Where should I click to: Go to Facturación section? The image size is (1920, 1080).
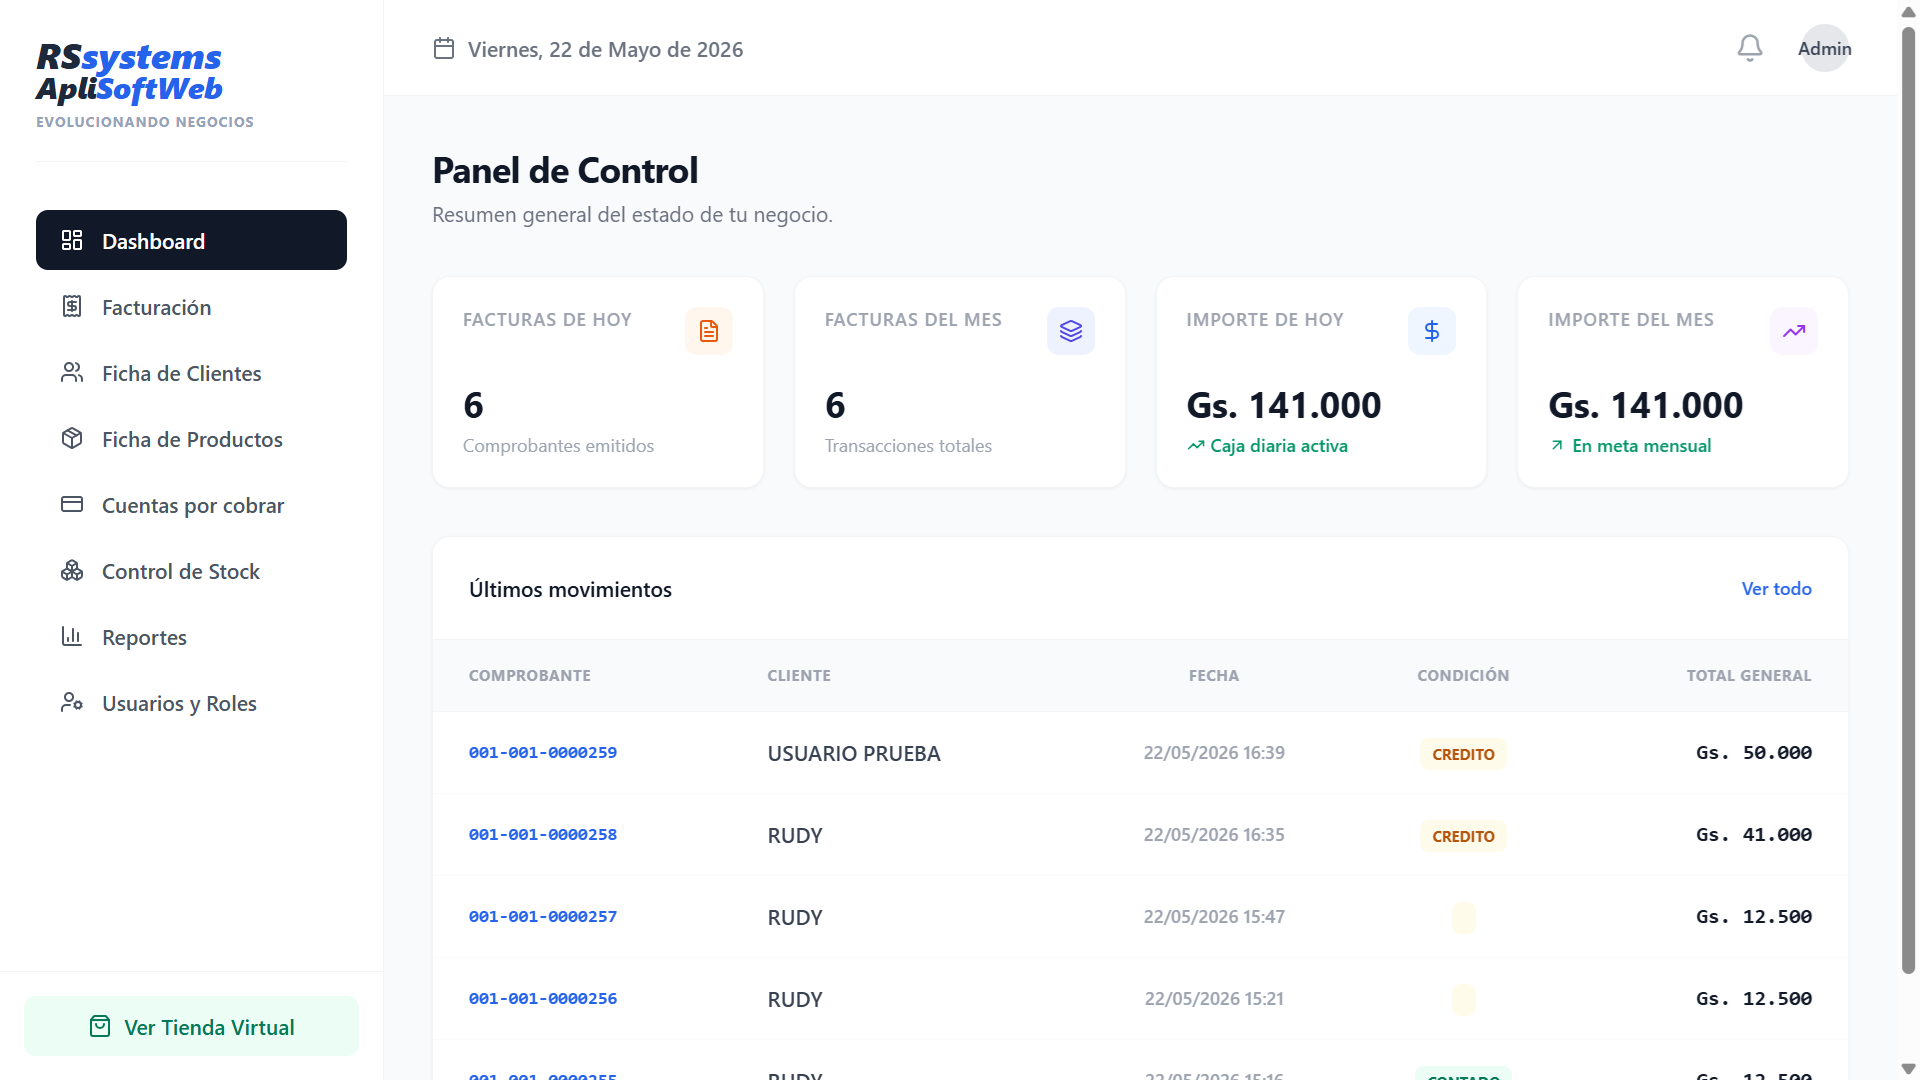pyautogui.click(x=191, y=306)
